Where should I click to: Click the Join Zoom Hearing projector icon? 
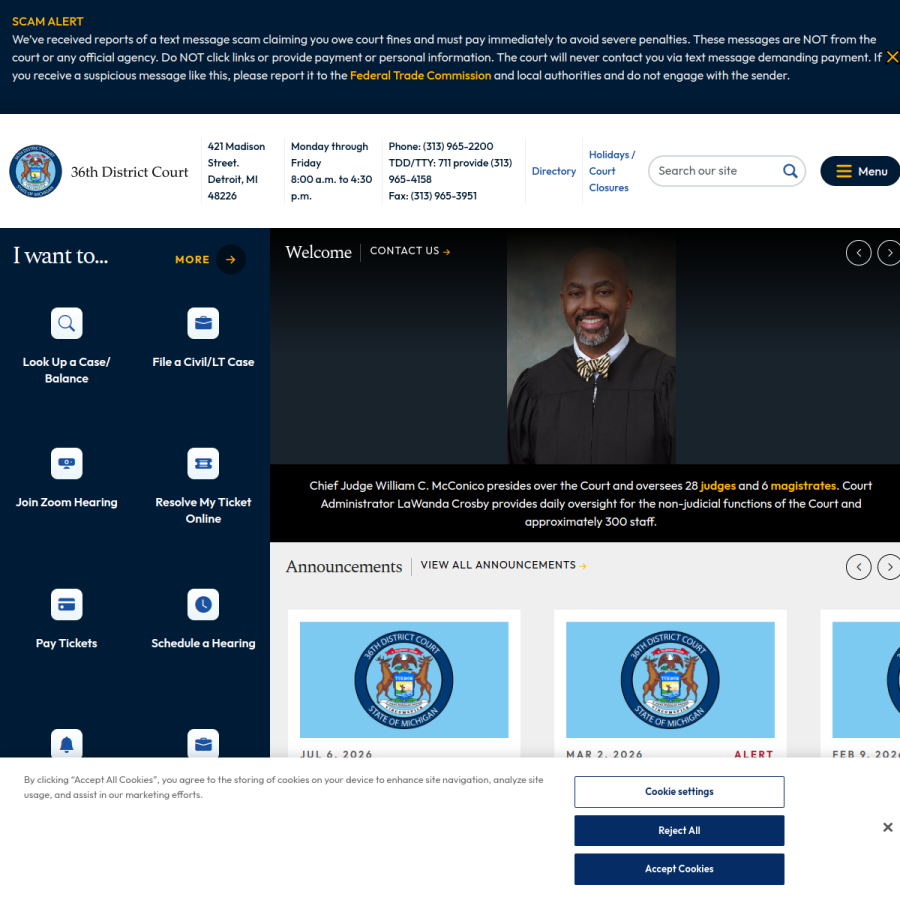(x=67, y=463)
